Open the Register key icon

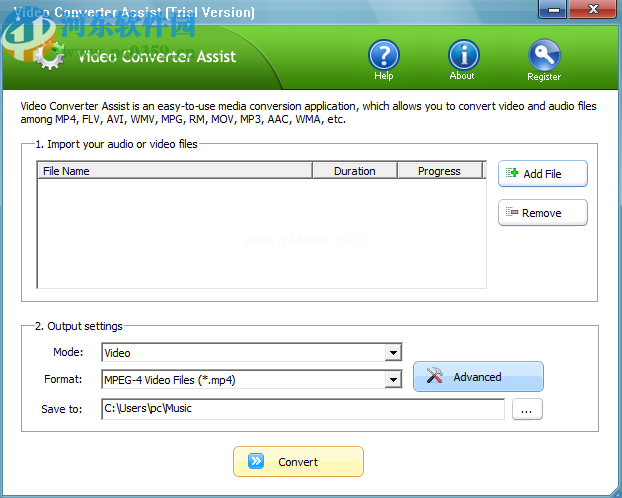pos(544,56)
